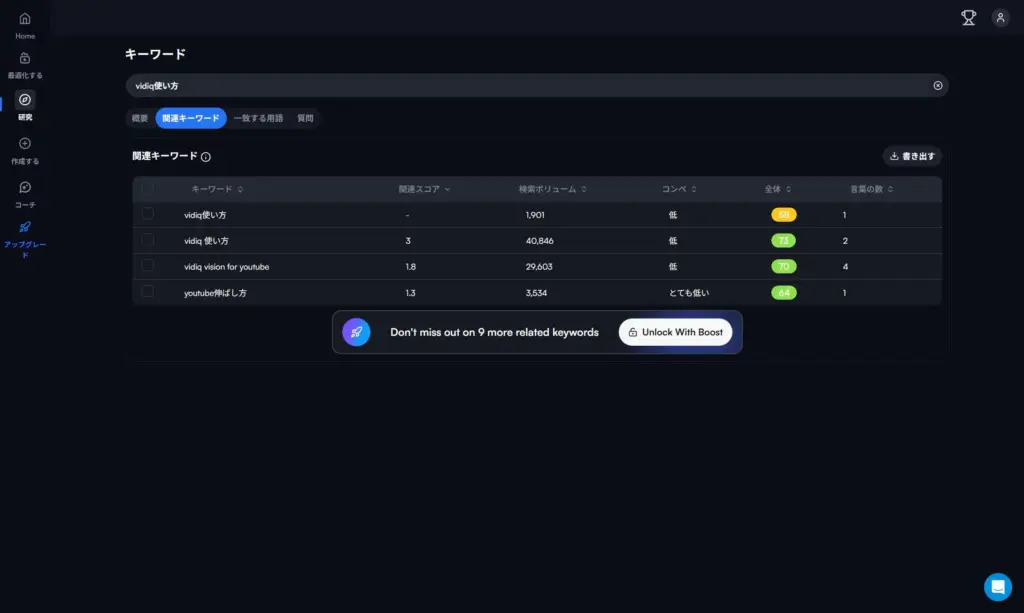Open the trophy achievements icon
The image size is (1024, 613).
968,18
